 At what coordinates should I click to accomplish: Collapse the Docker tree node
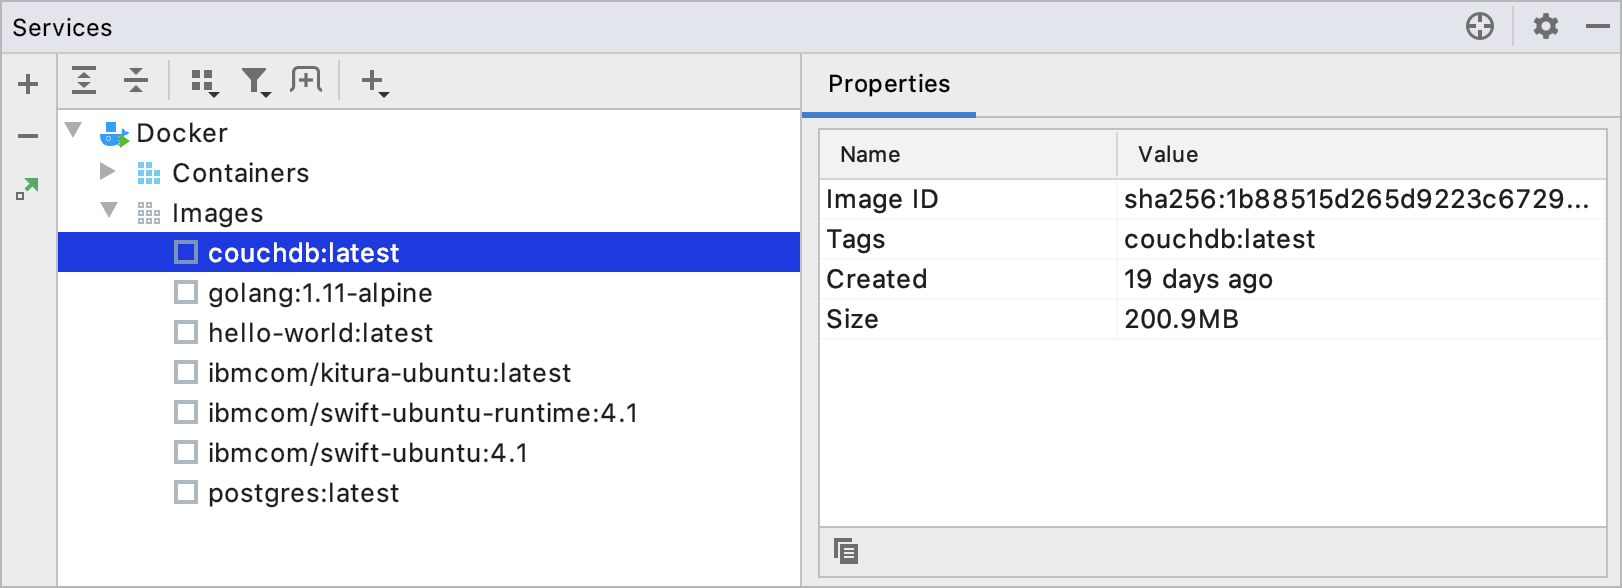(x=73, y=131)
